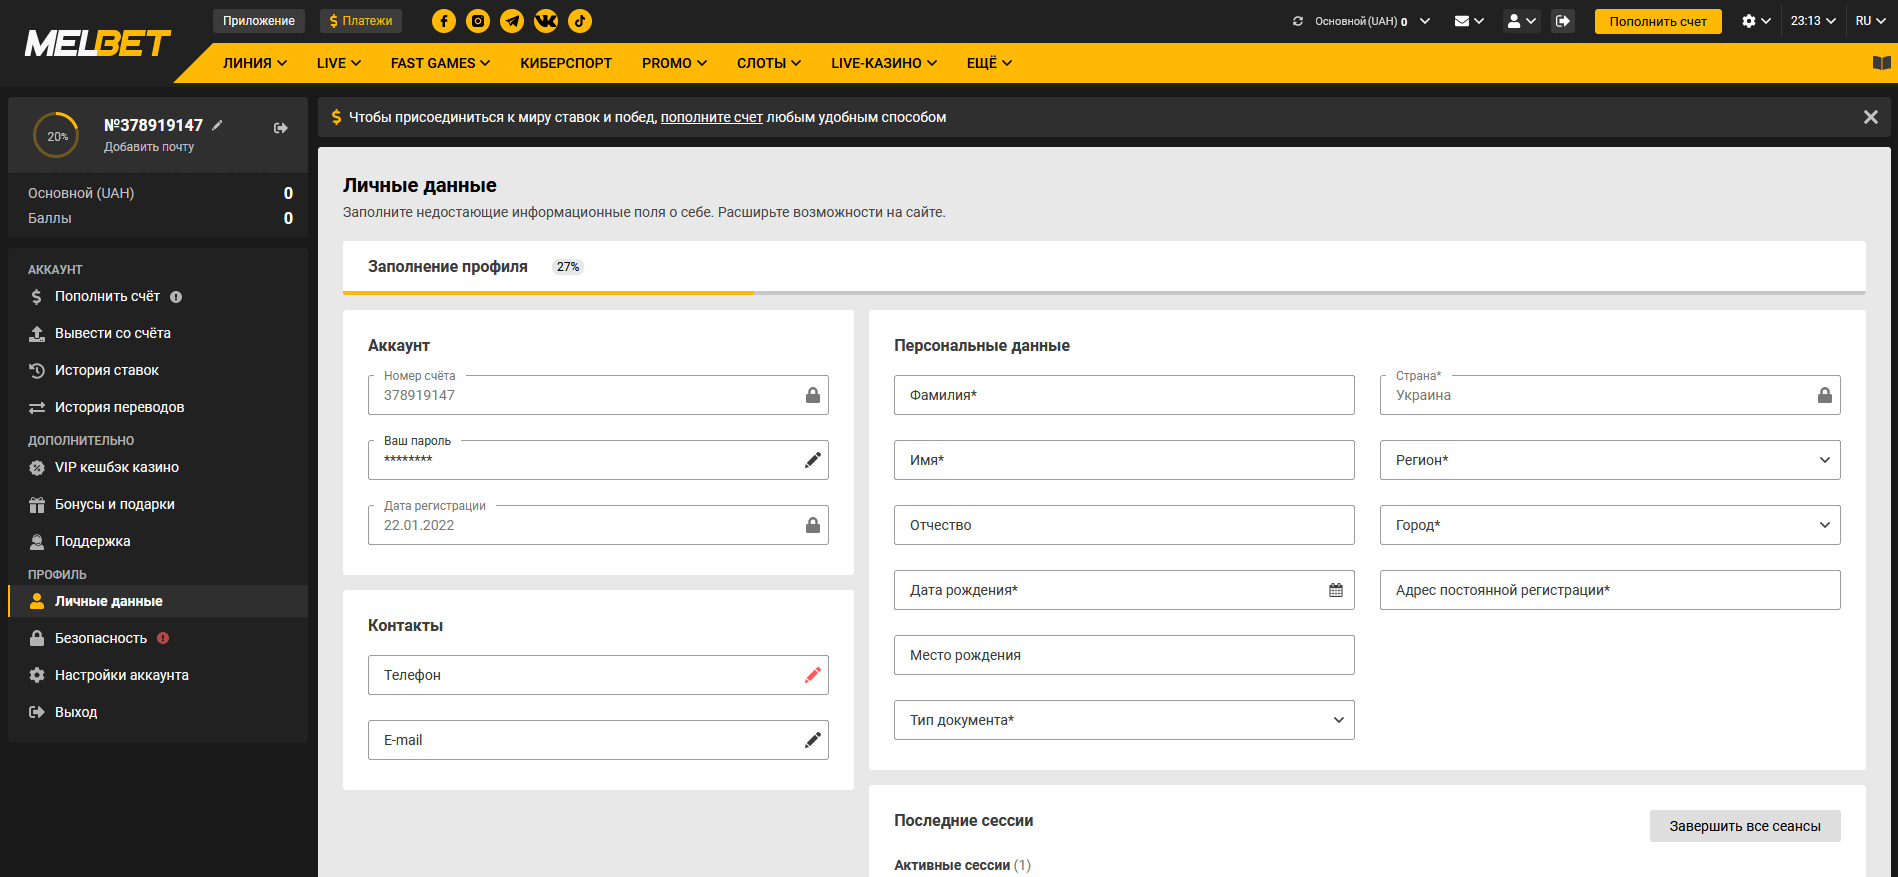
Task: Click the book icon at the right of the menu bar
Action: tap(1881, 63)
